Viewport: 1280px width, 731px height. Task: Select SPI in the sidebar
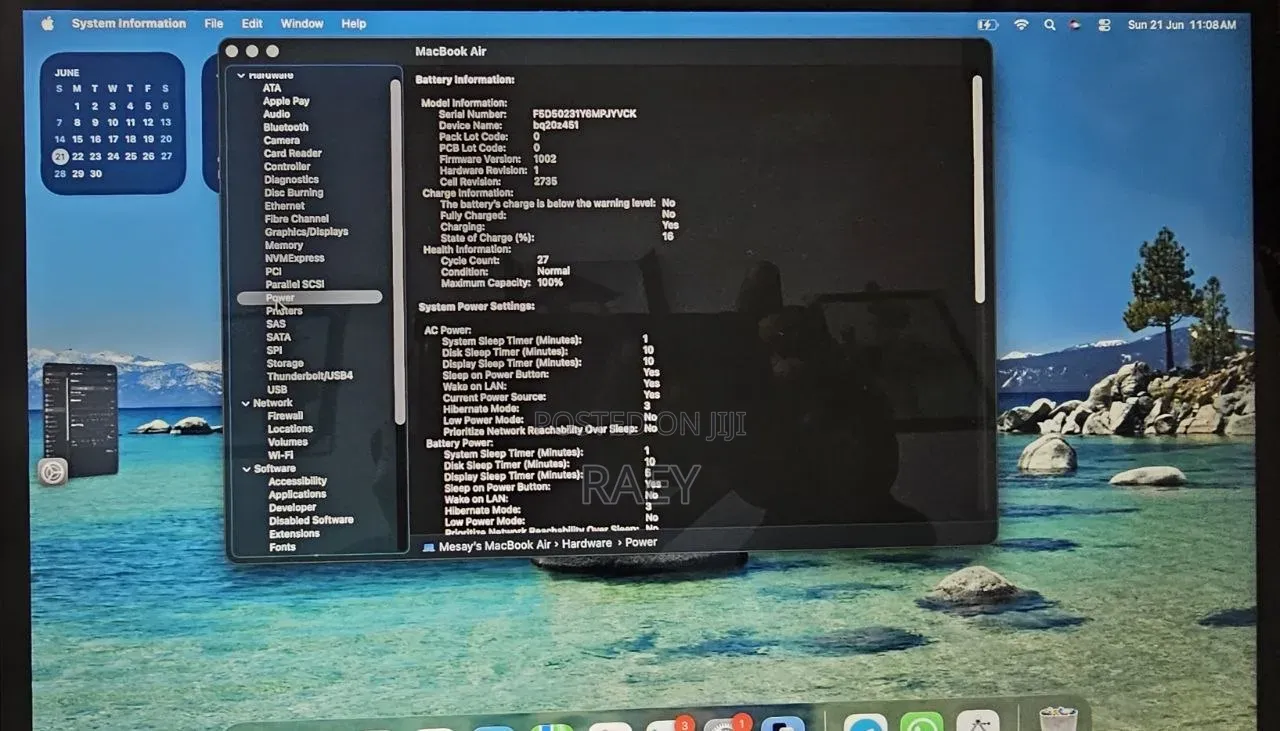tap(274, 350)
